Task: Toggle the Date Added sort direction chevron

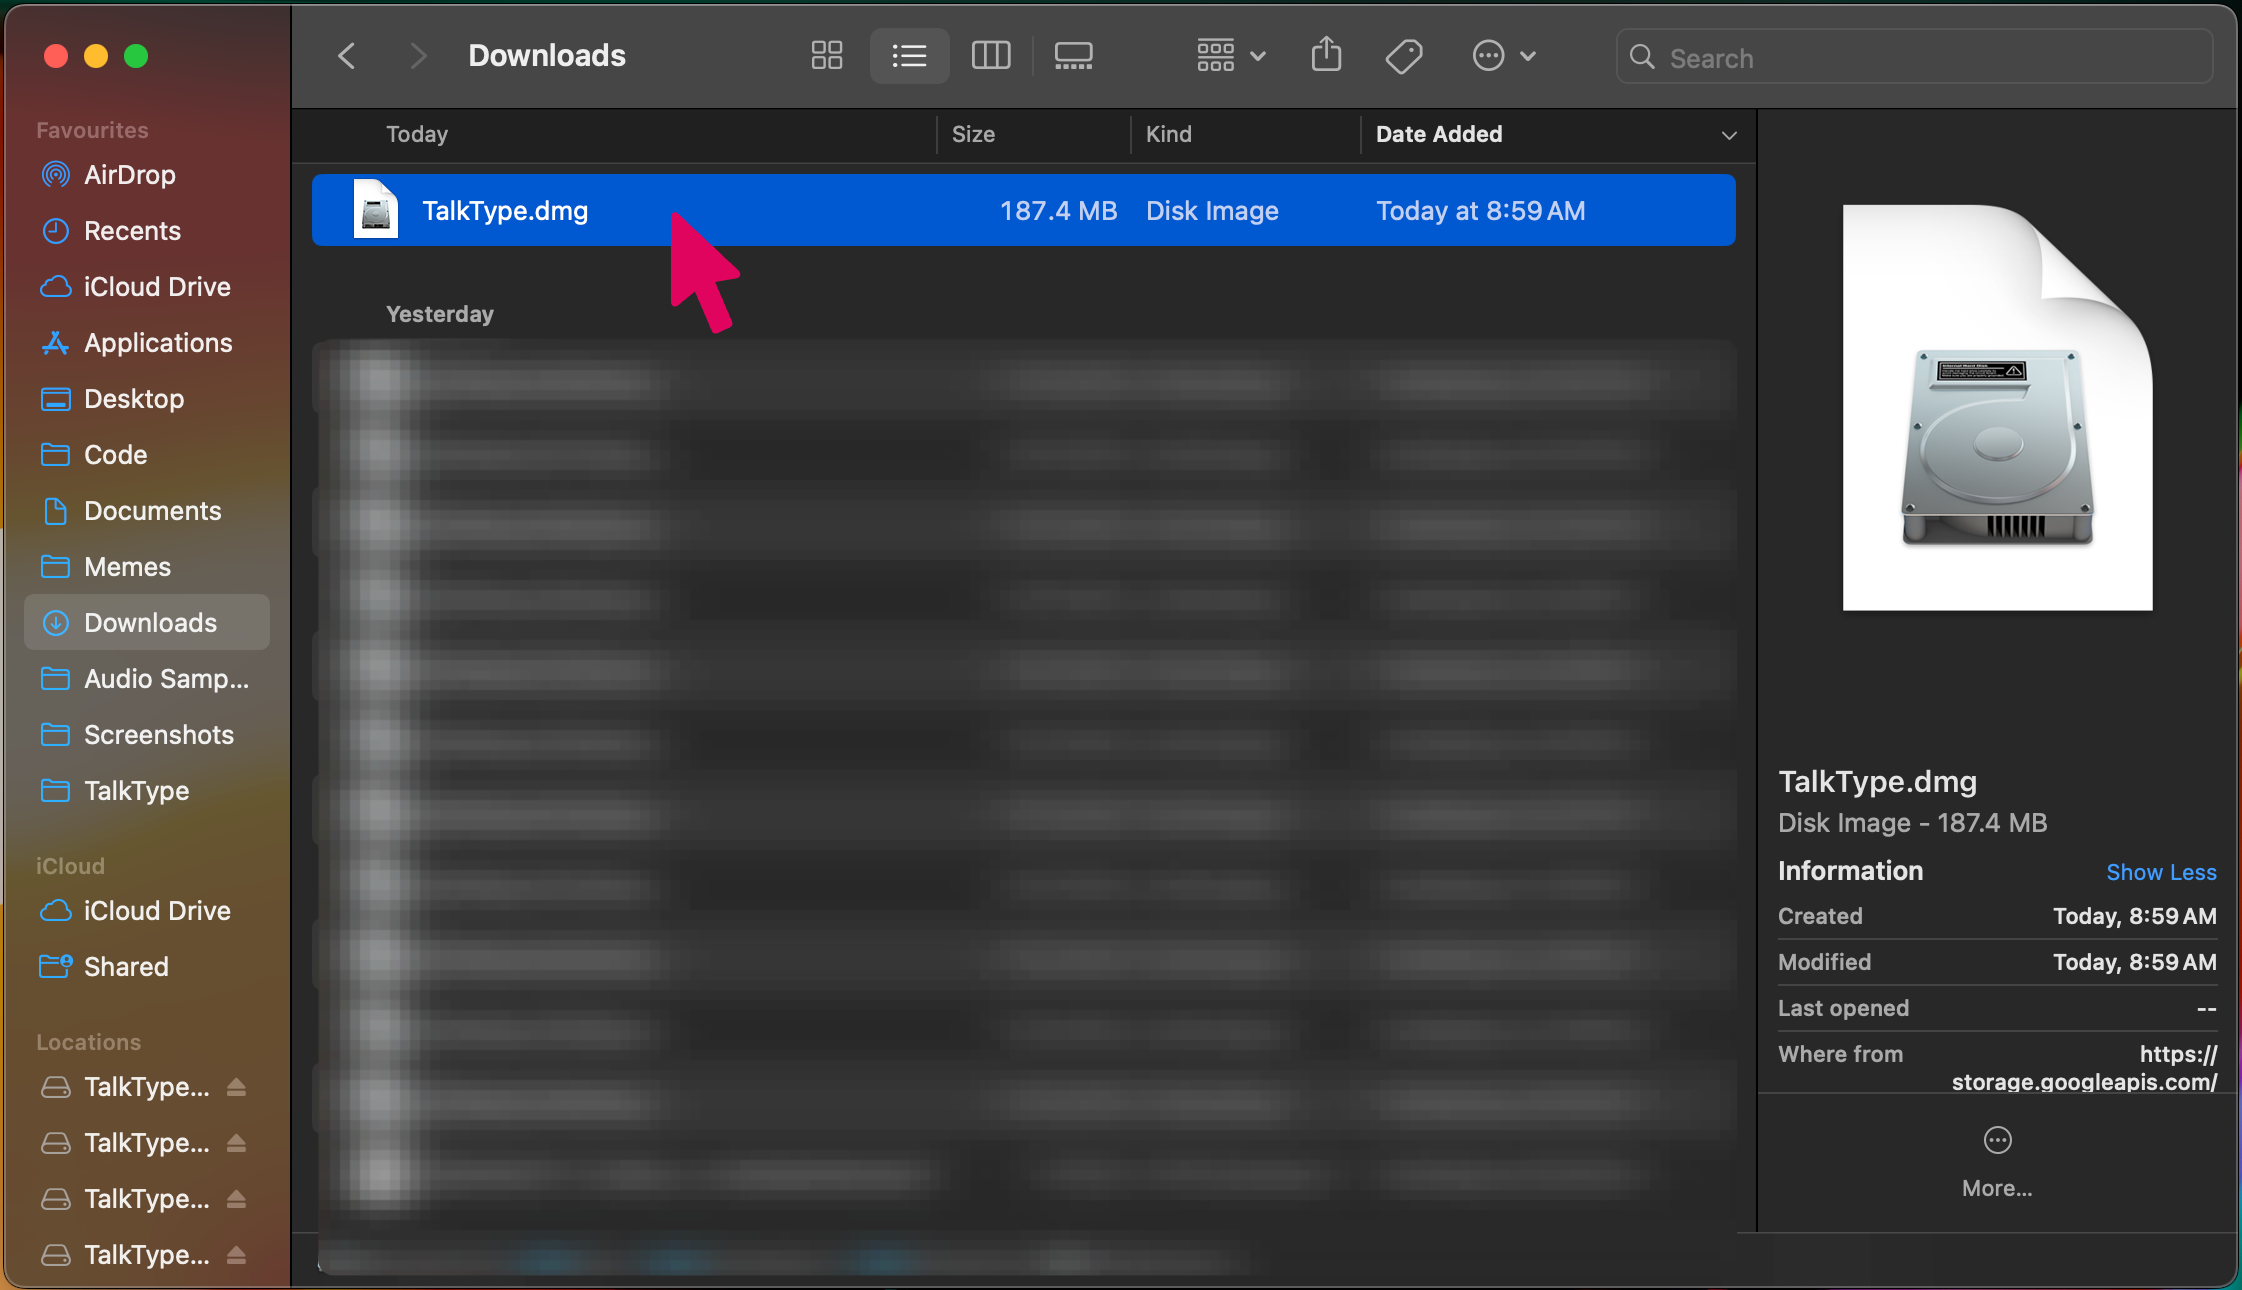Action: pos(1729,135)
